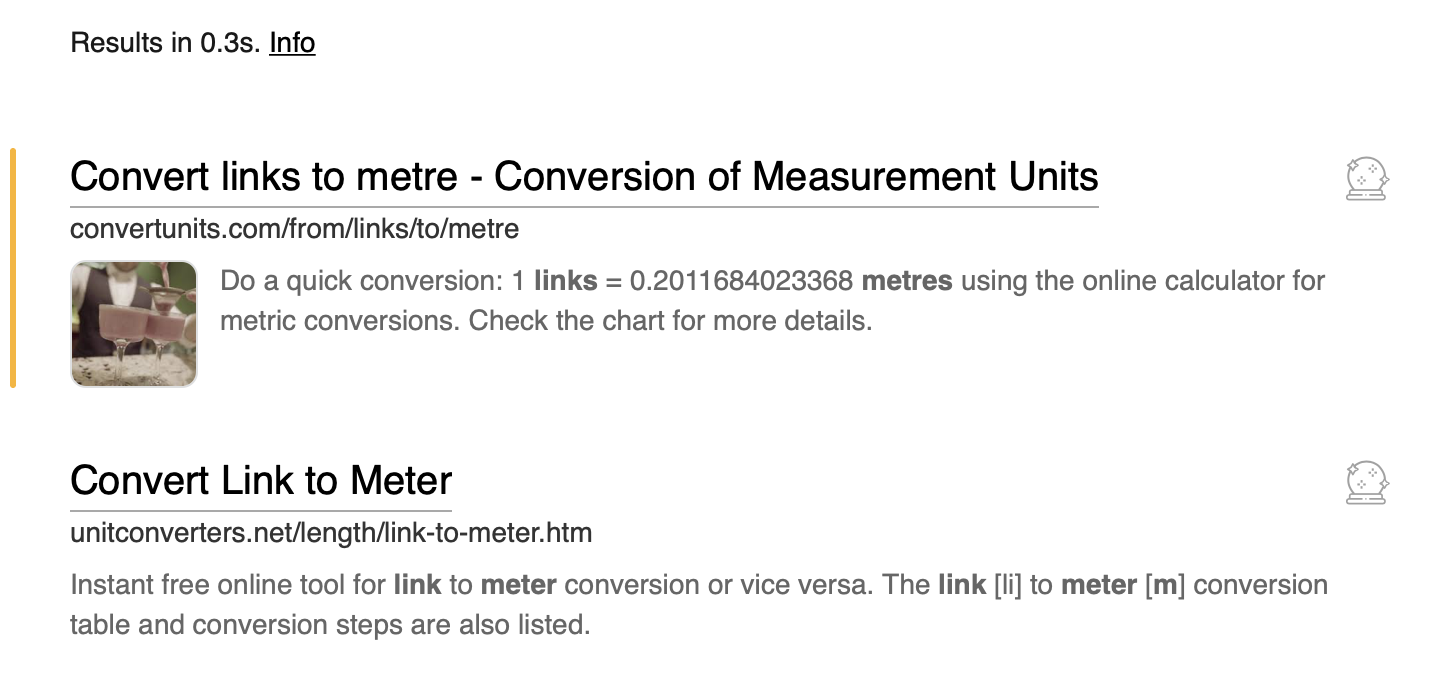Click the value 0.2011684023368 in the snippet
Screen dimensions: 1432x688
(740, 281)
